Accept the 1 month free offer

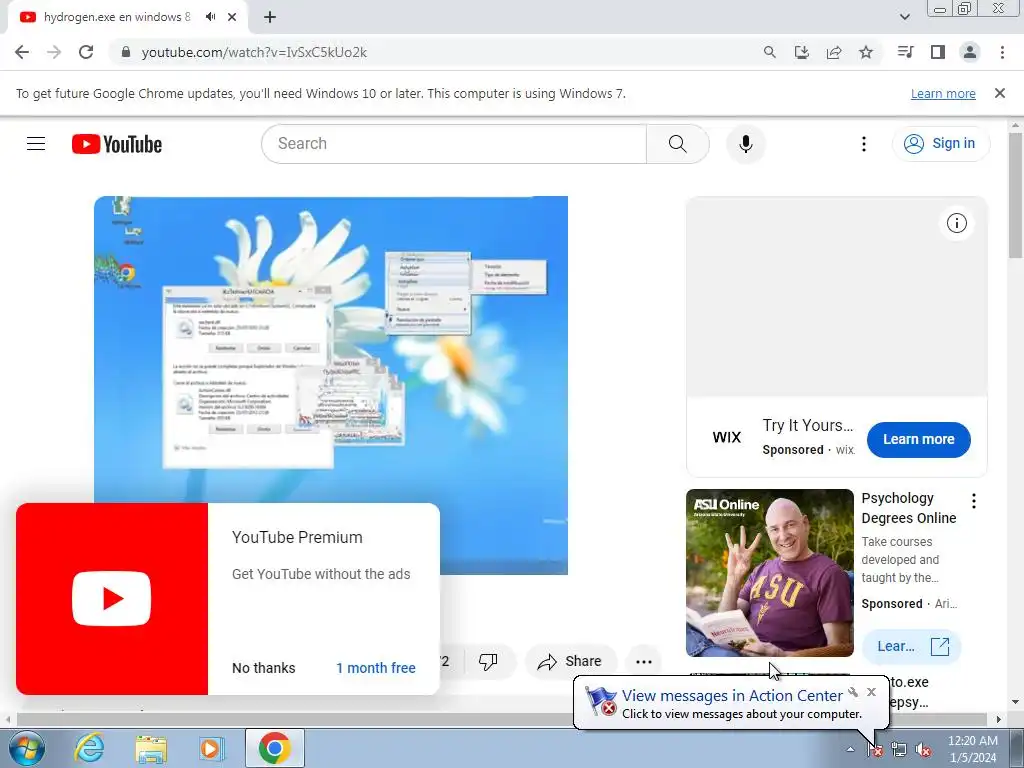pyautogui.click(x=376, y=668)
